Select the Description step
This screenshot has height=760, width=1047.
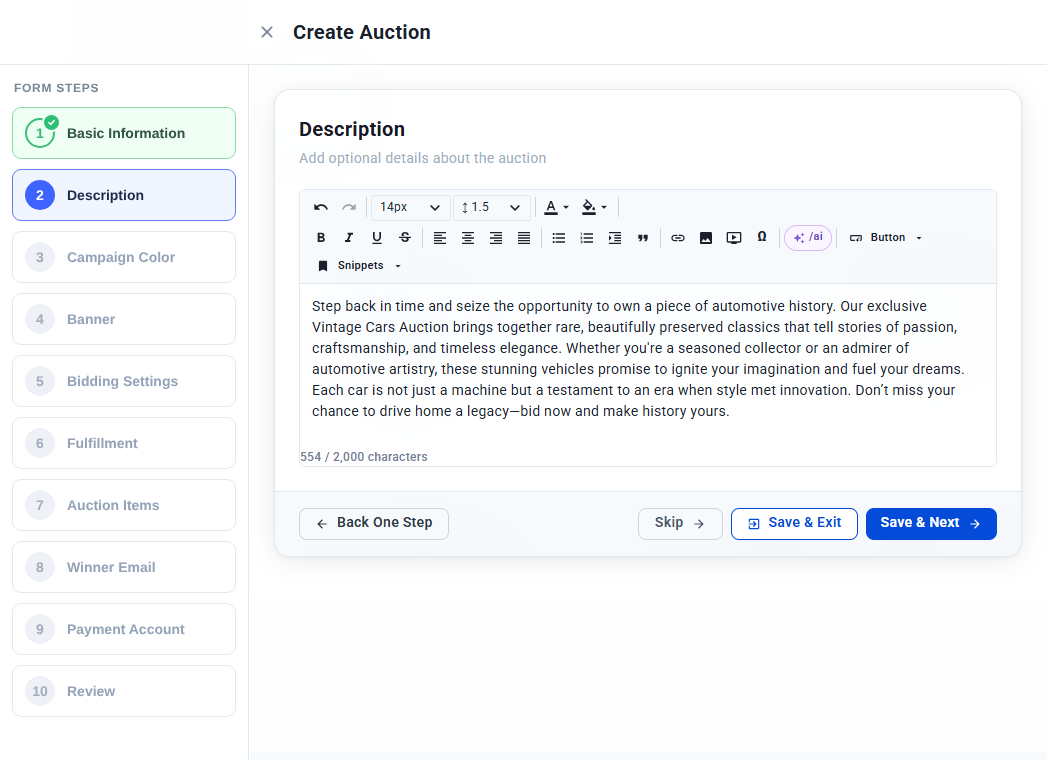pyautogui.click(x=124, y=195)
